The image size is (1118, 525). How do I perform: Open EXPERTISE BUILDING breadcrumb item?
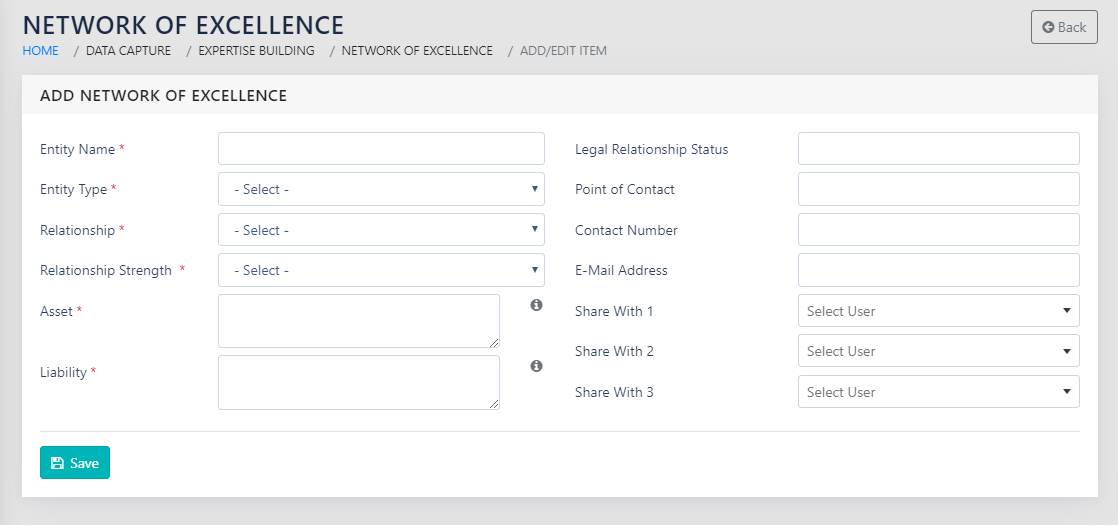[256, 51]
